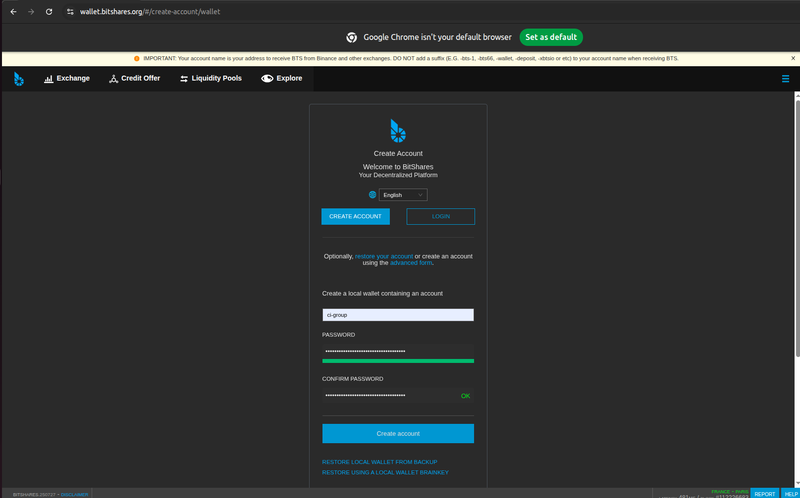Click the Chrome logo in default browser banner
Screen dimensions: 800x498
point(352,37)
